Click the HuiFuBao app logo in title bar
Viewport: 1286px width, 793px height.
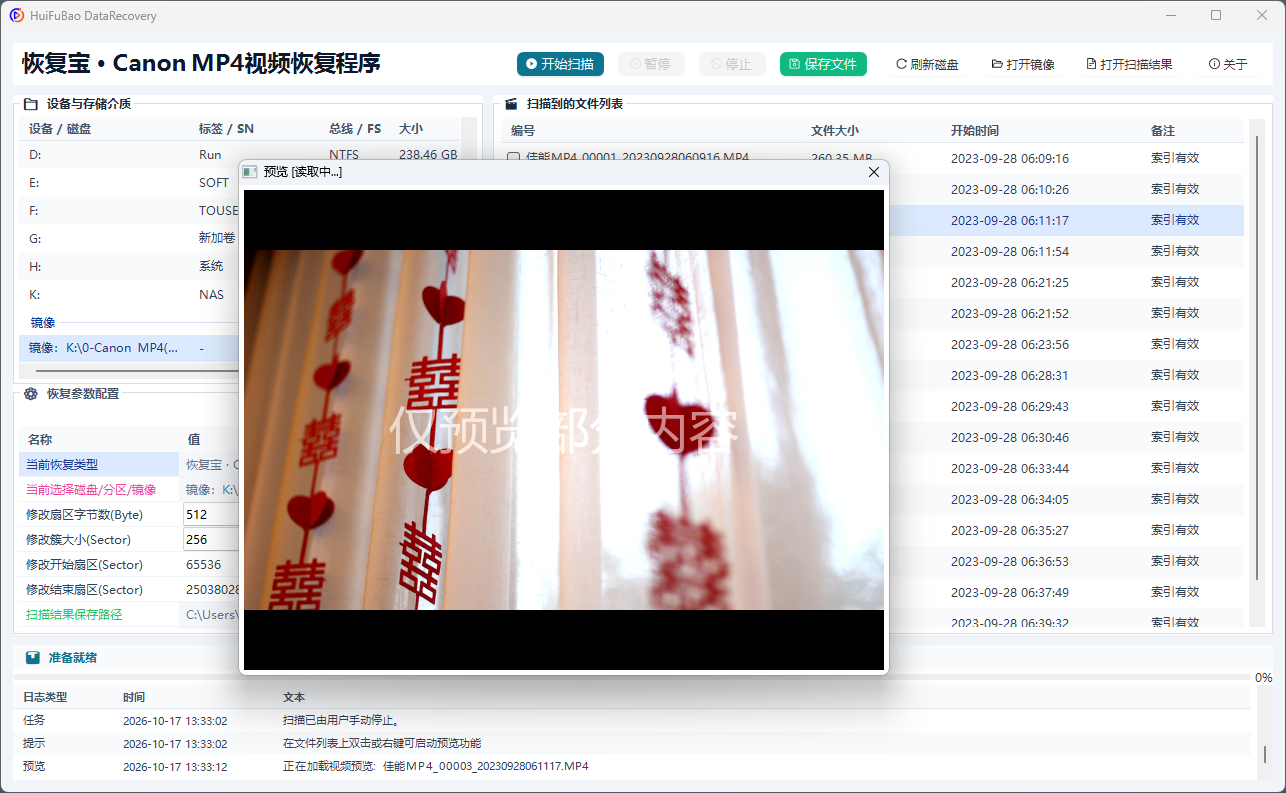(x=16, y=16)
